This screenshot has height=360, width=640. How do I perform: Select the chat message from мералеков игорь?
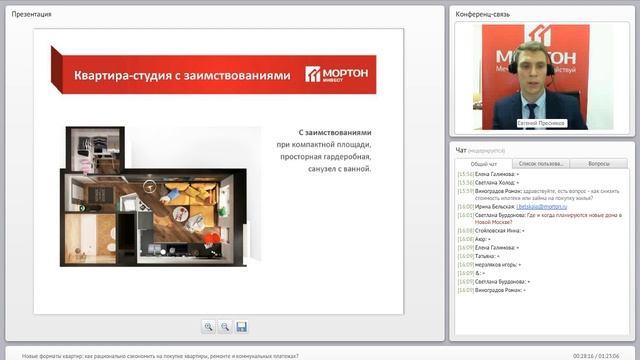(x=489, y=265)
